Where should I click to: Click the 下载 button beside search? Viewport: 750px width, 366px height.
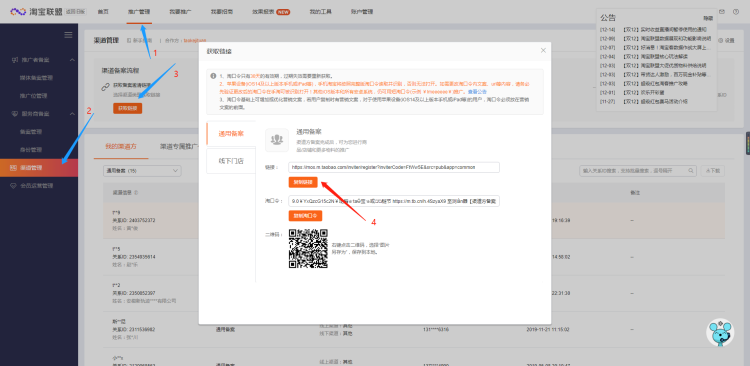pos(713,170)
